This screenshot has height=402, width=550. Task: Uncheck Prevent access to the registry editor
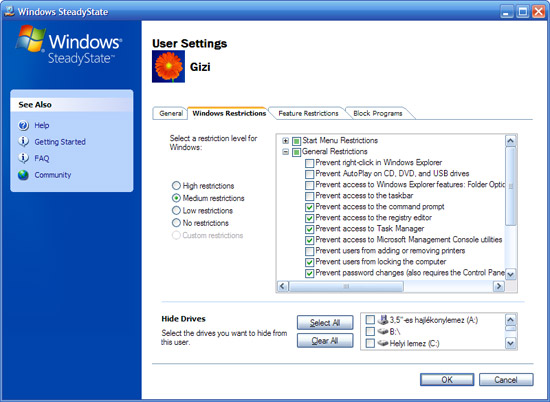tap(309, 218)
